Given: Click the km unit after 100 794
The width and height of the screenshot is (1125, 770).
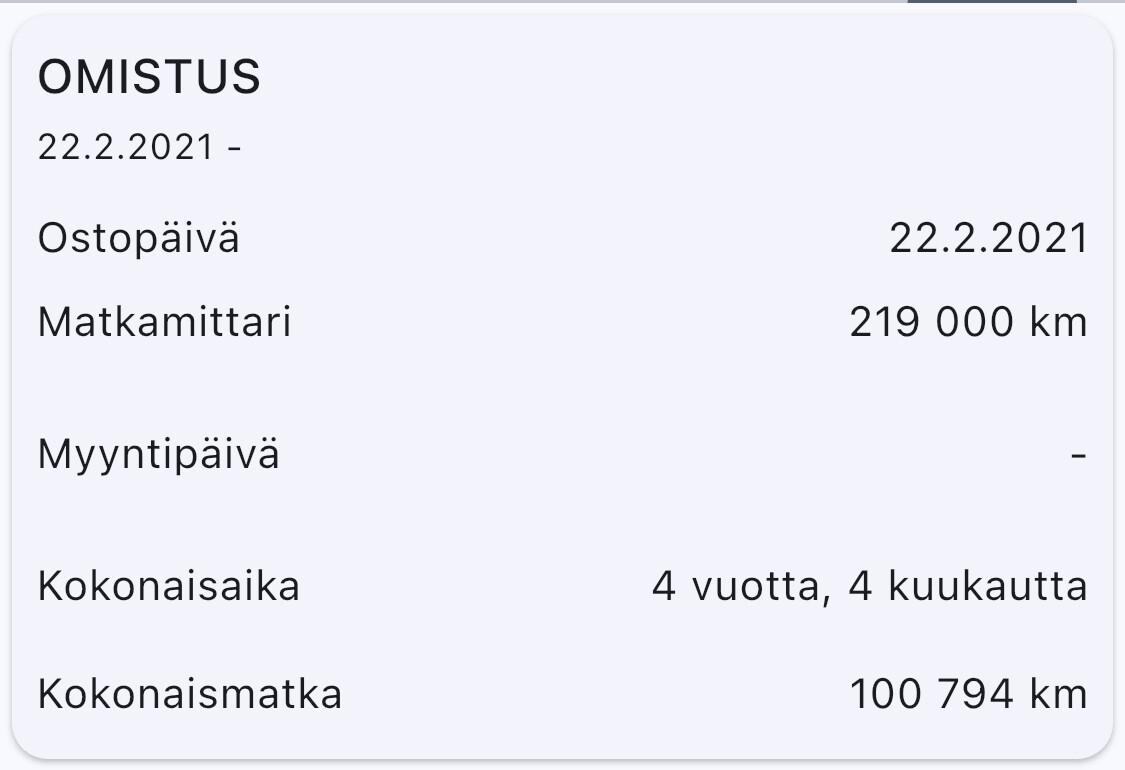Looking at the screenshot, I should coord(1059,695).
